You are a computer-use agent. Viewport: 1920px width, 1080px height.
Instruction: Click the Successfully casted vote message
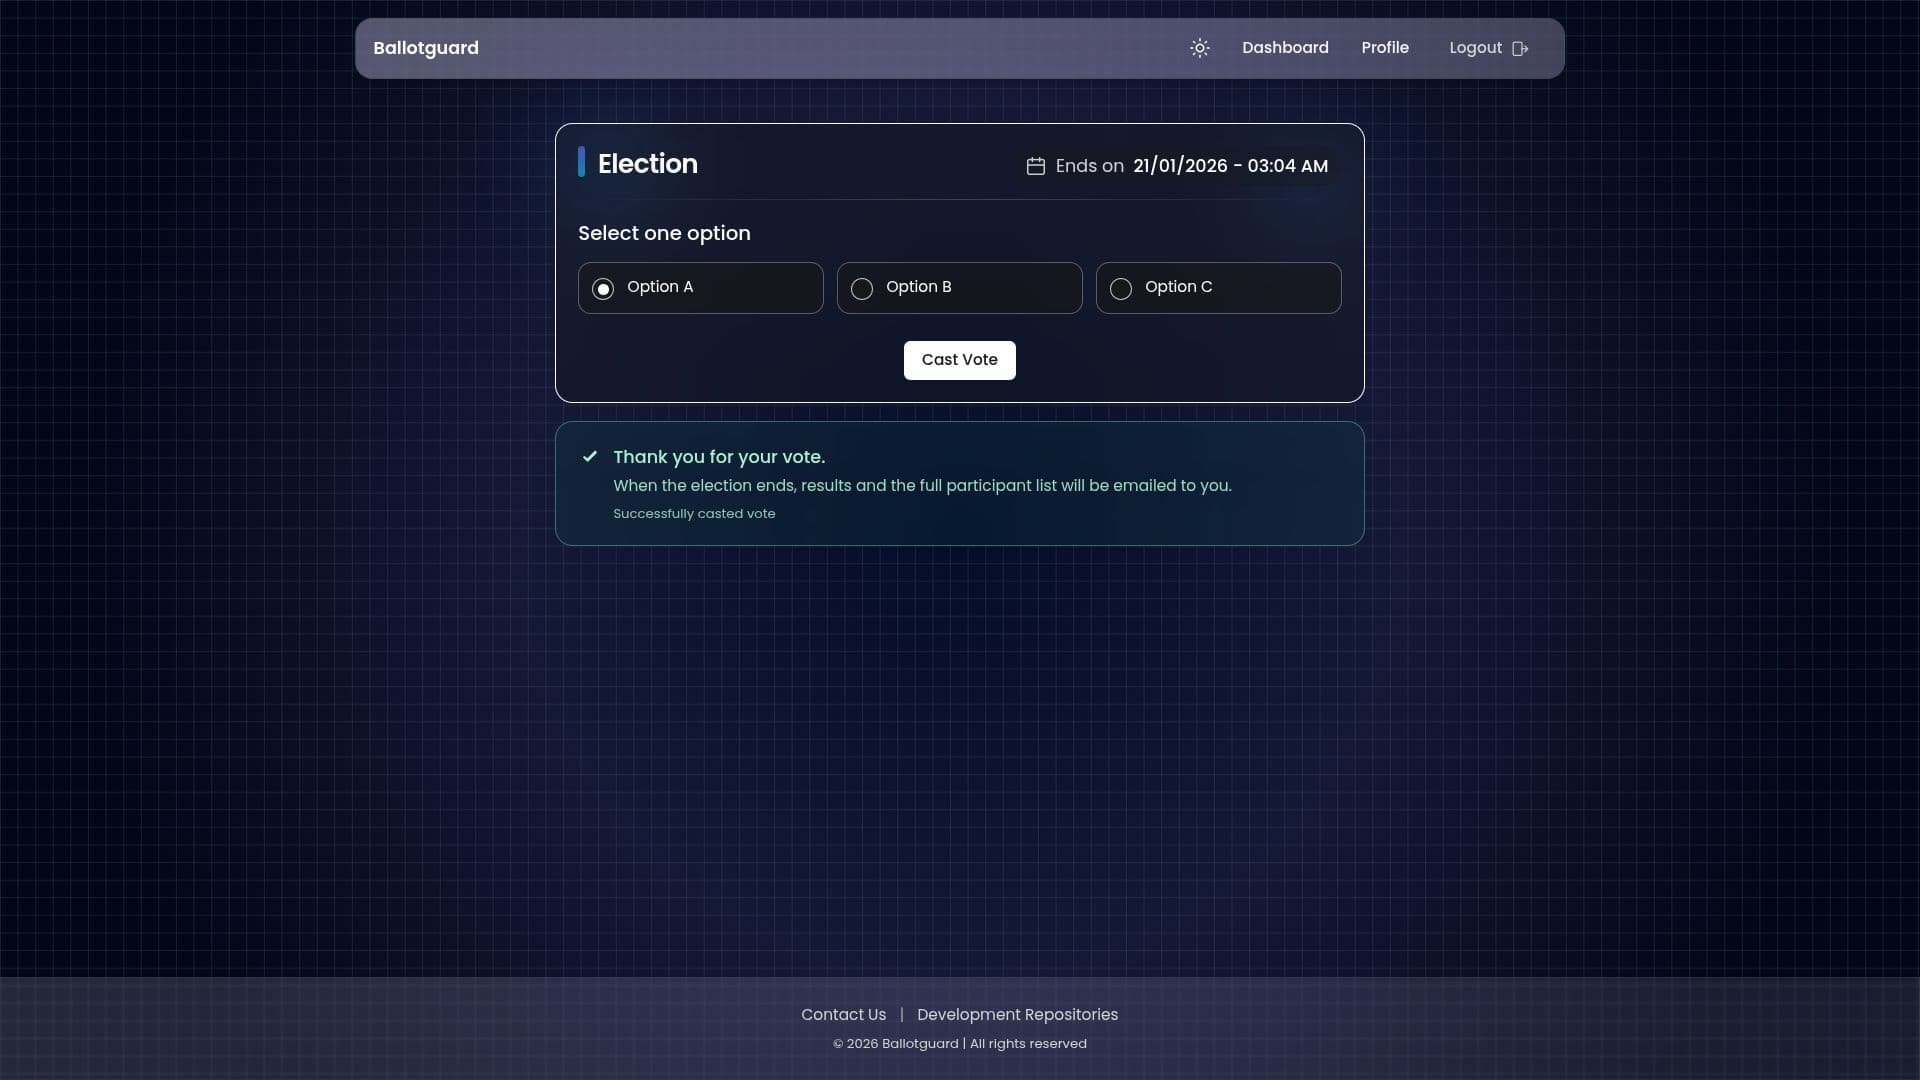coord(694,513)
